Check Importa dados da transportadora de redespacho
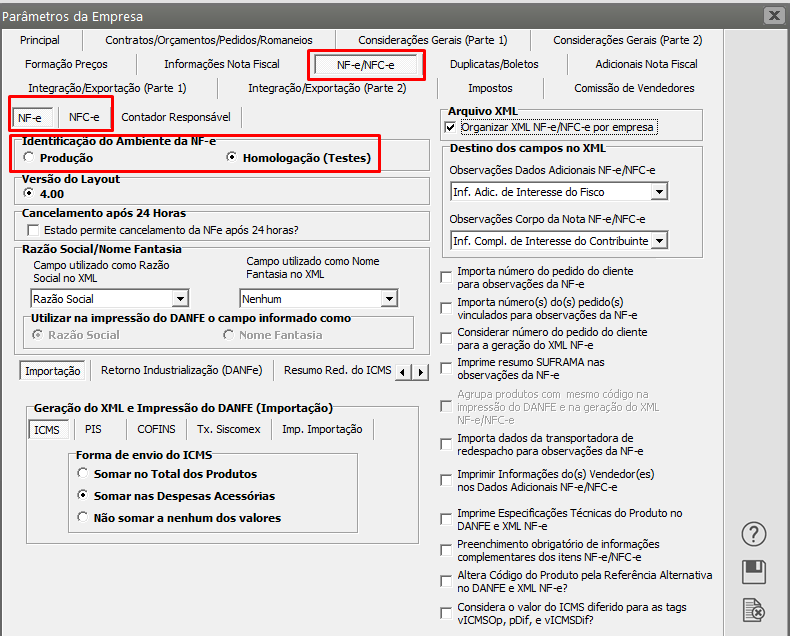 click(x=446, y=444)
